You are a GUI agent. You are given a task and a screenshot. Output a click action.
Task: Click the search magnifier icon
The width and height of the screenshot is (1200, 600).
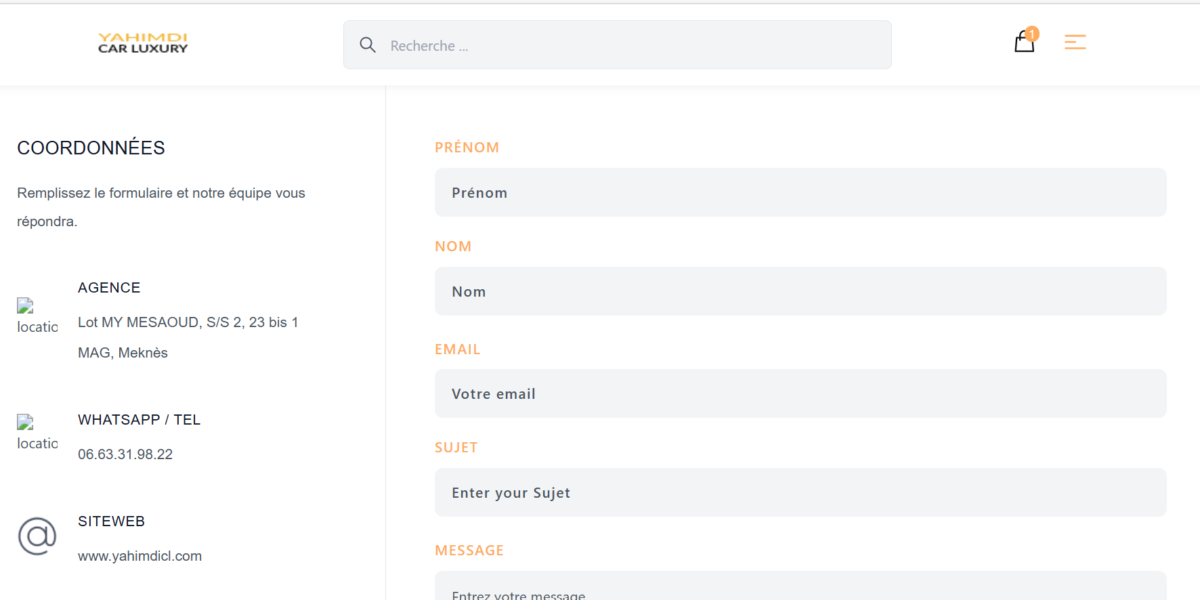[x=367, y=44]
